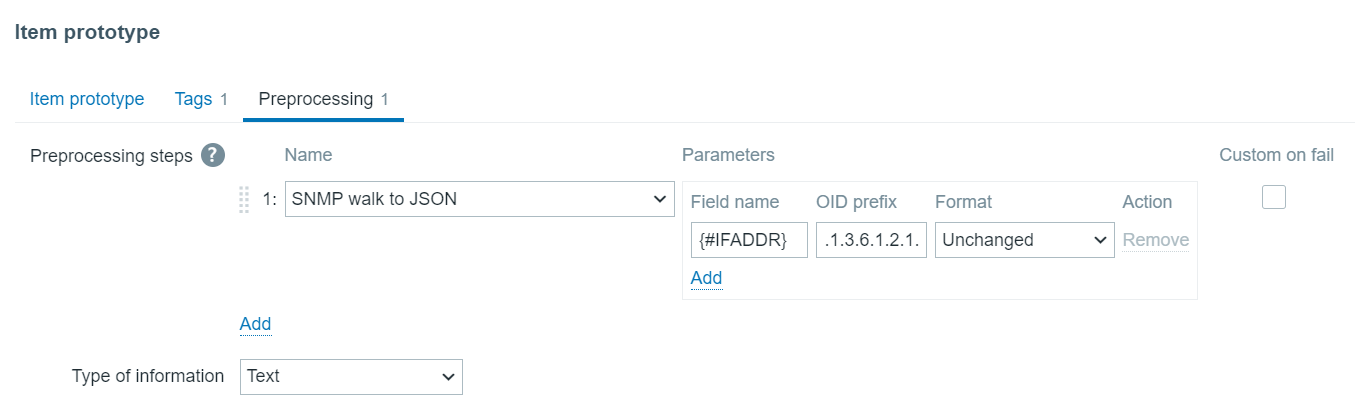
Task: Click the Custom on fail column header
Action: coord(1276,155)
